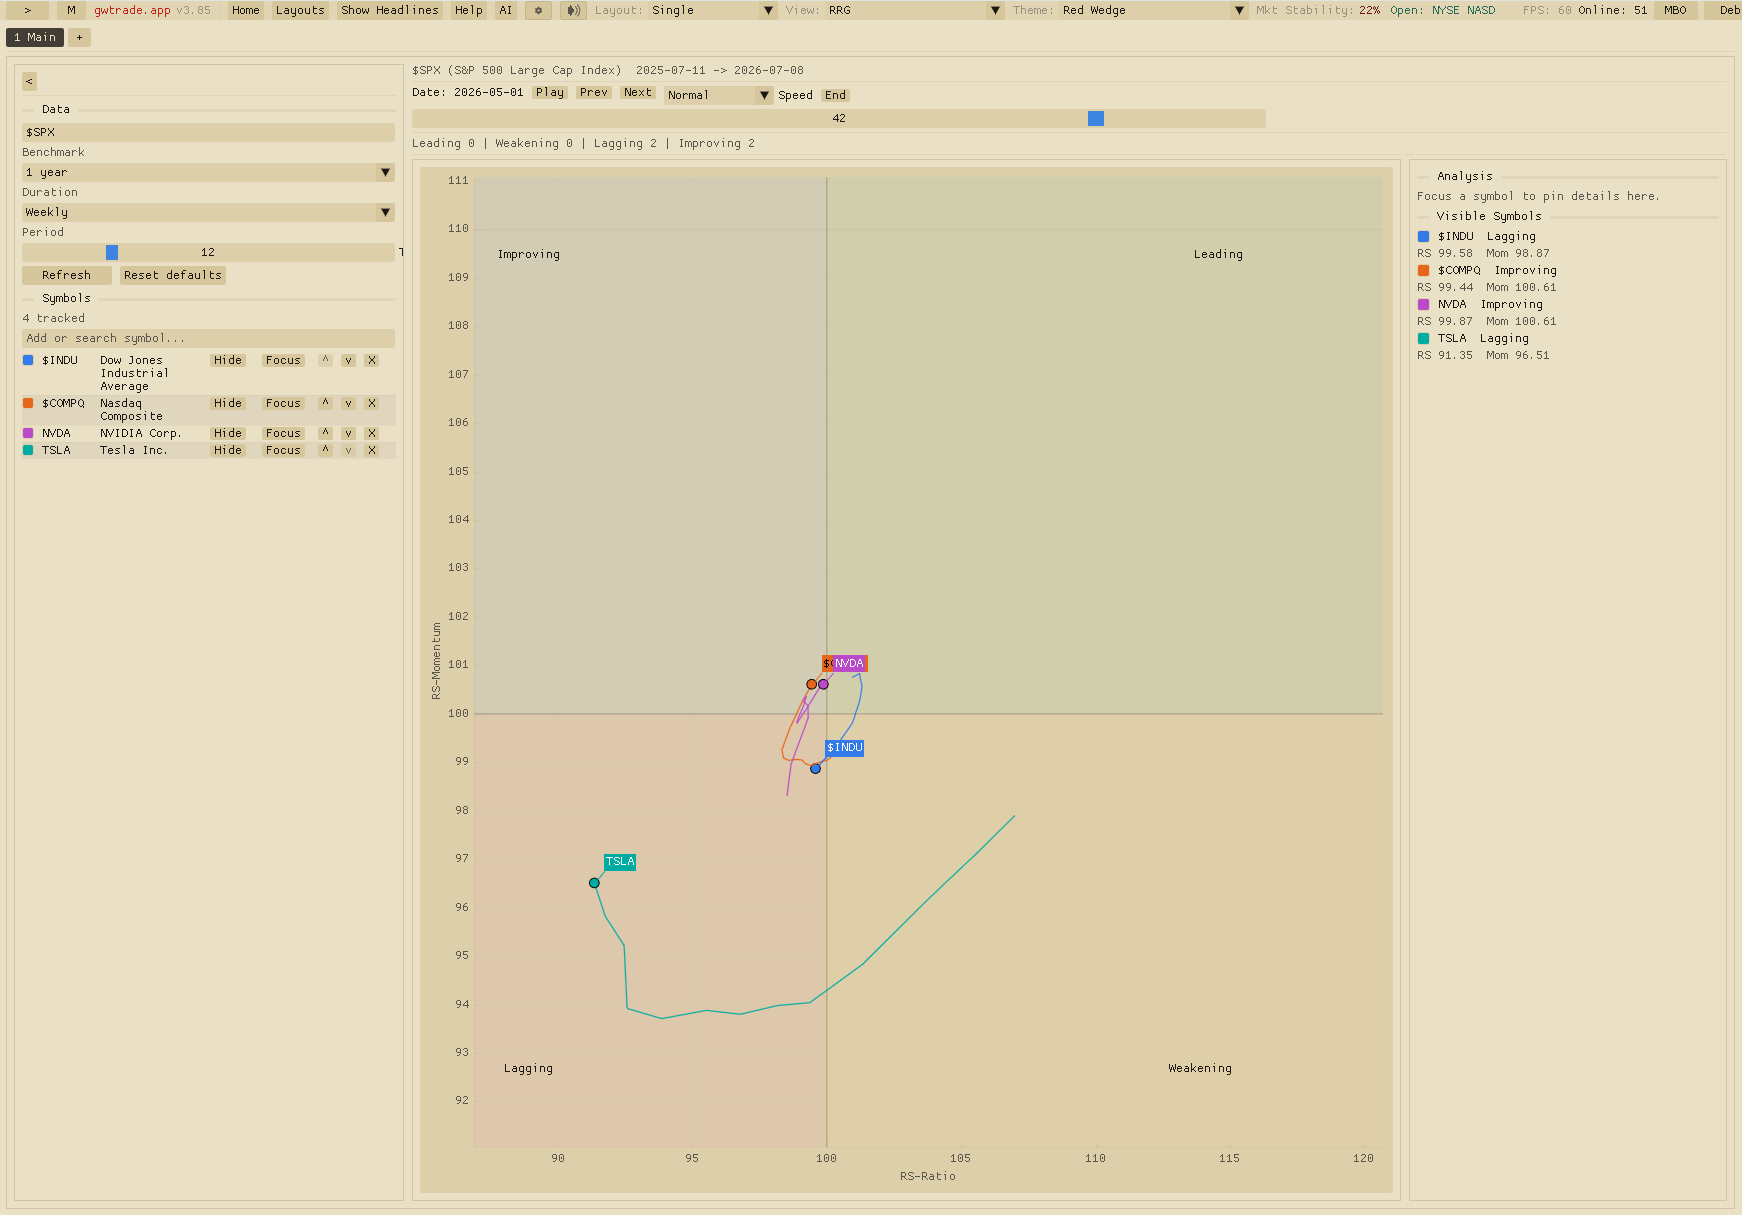
Task: Open the Home menu
Action: tap(245, 10)
